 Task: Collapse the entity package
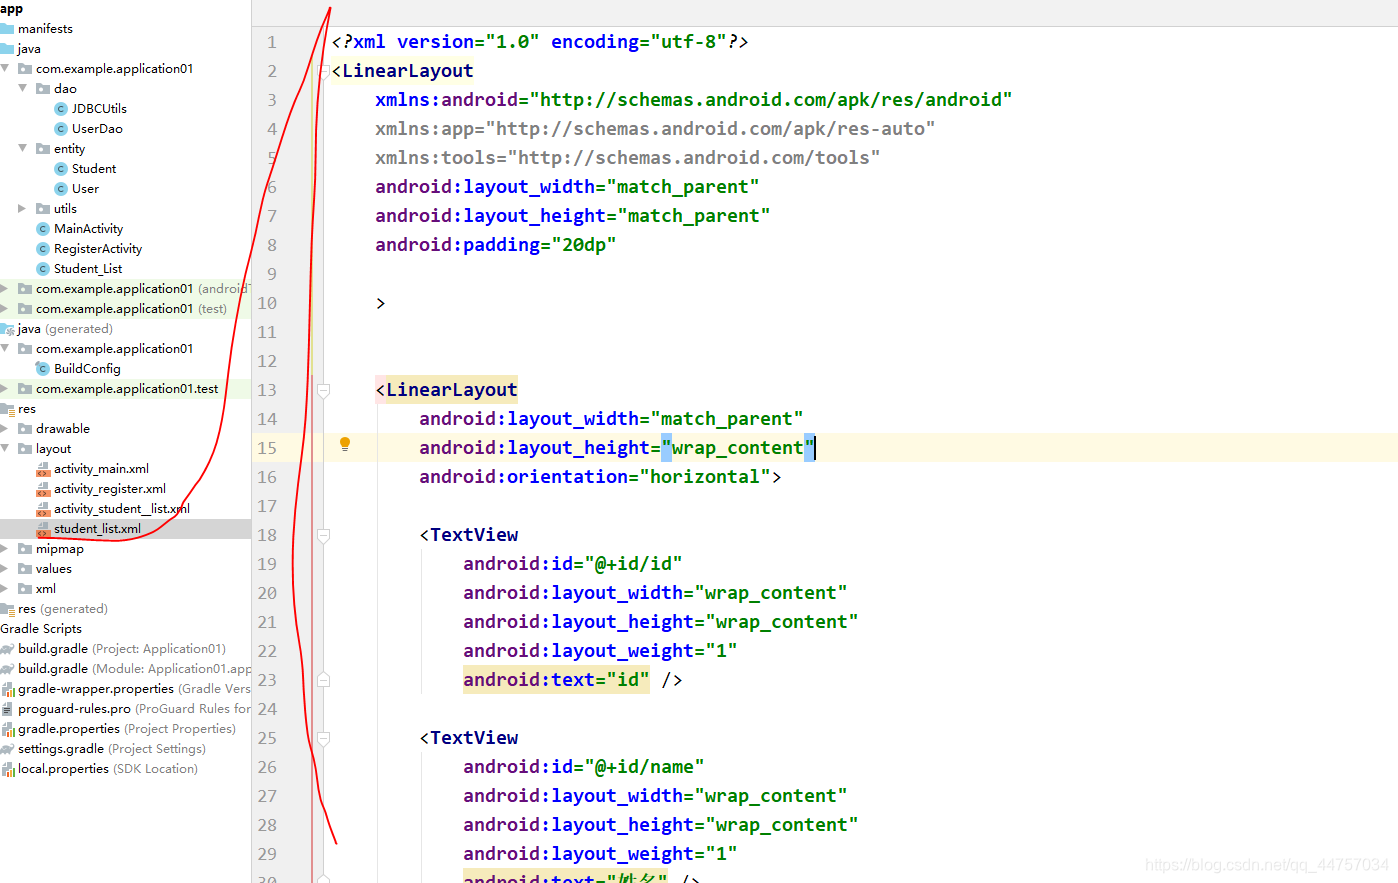click(x=22, y=148)
